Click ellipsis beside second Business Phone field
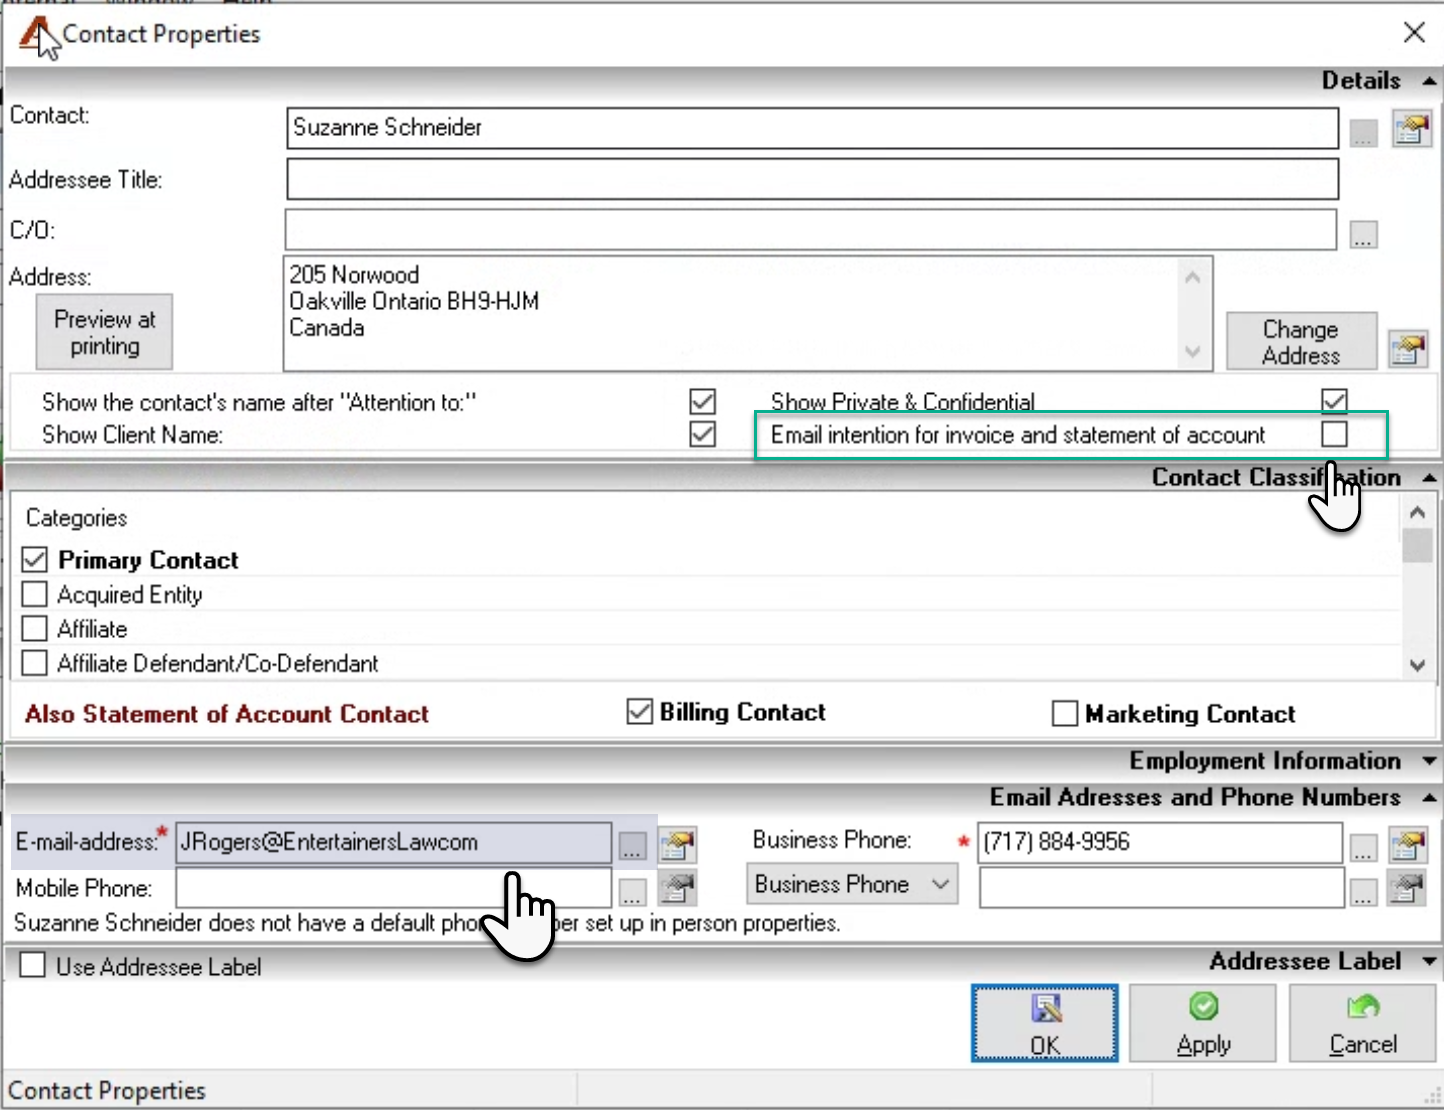This screenshot has height=1110, width=1444. [x=1363, y=892]
